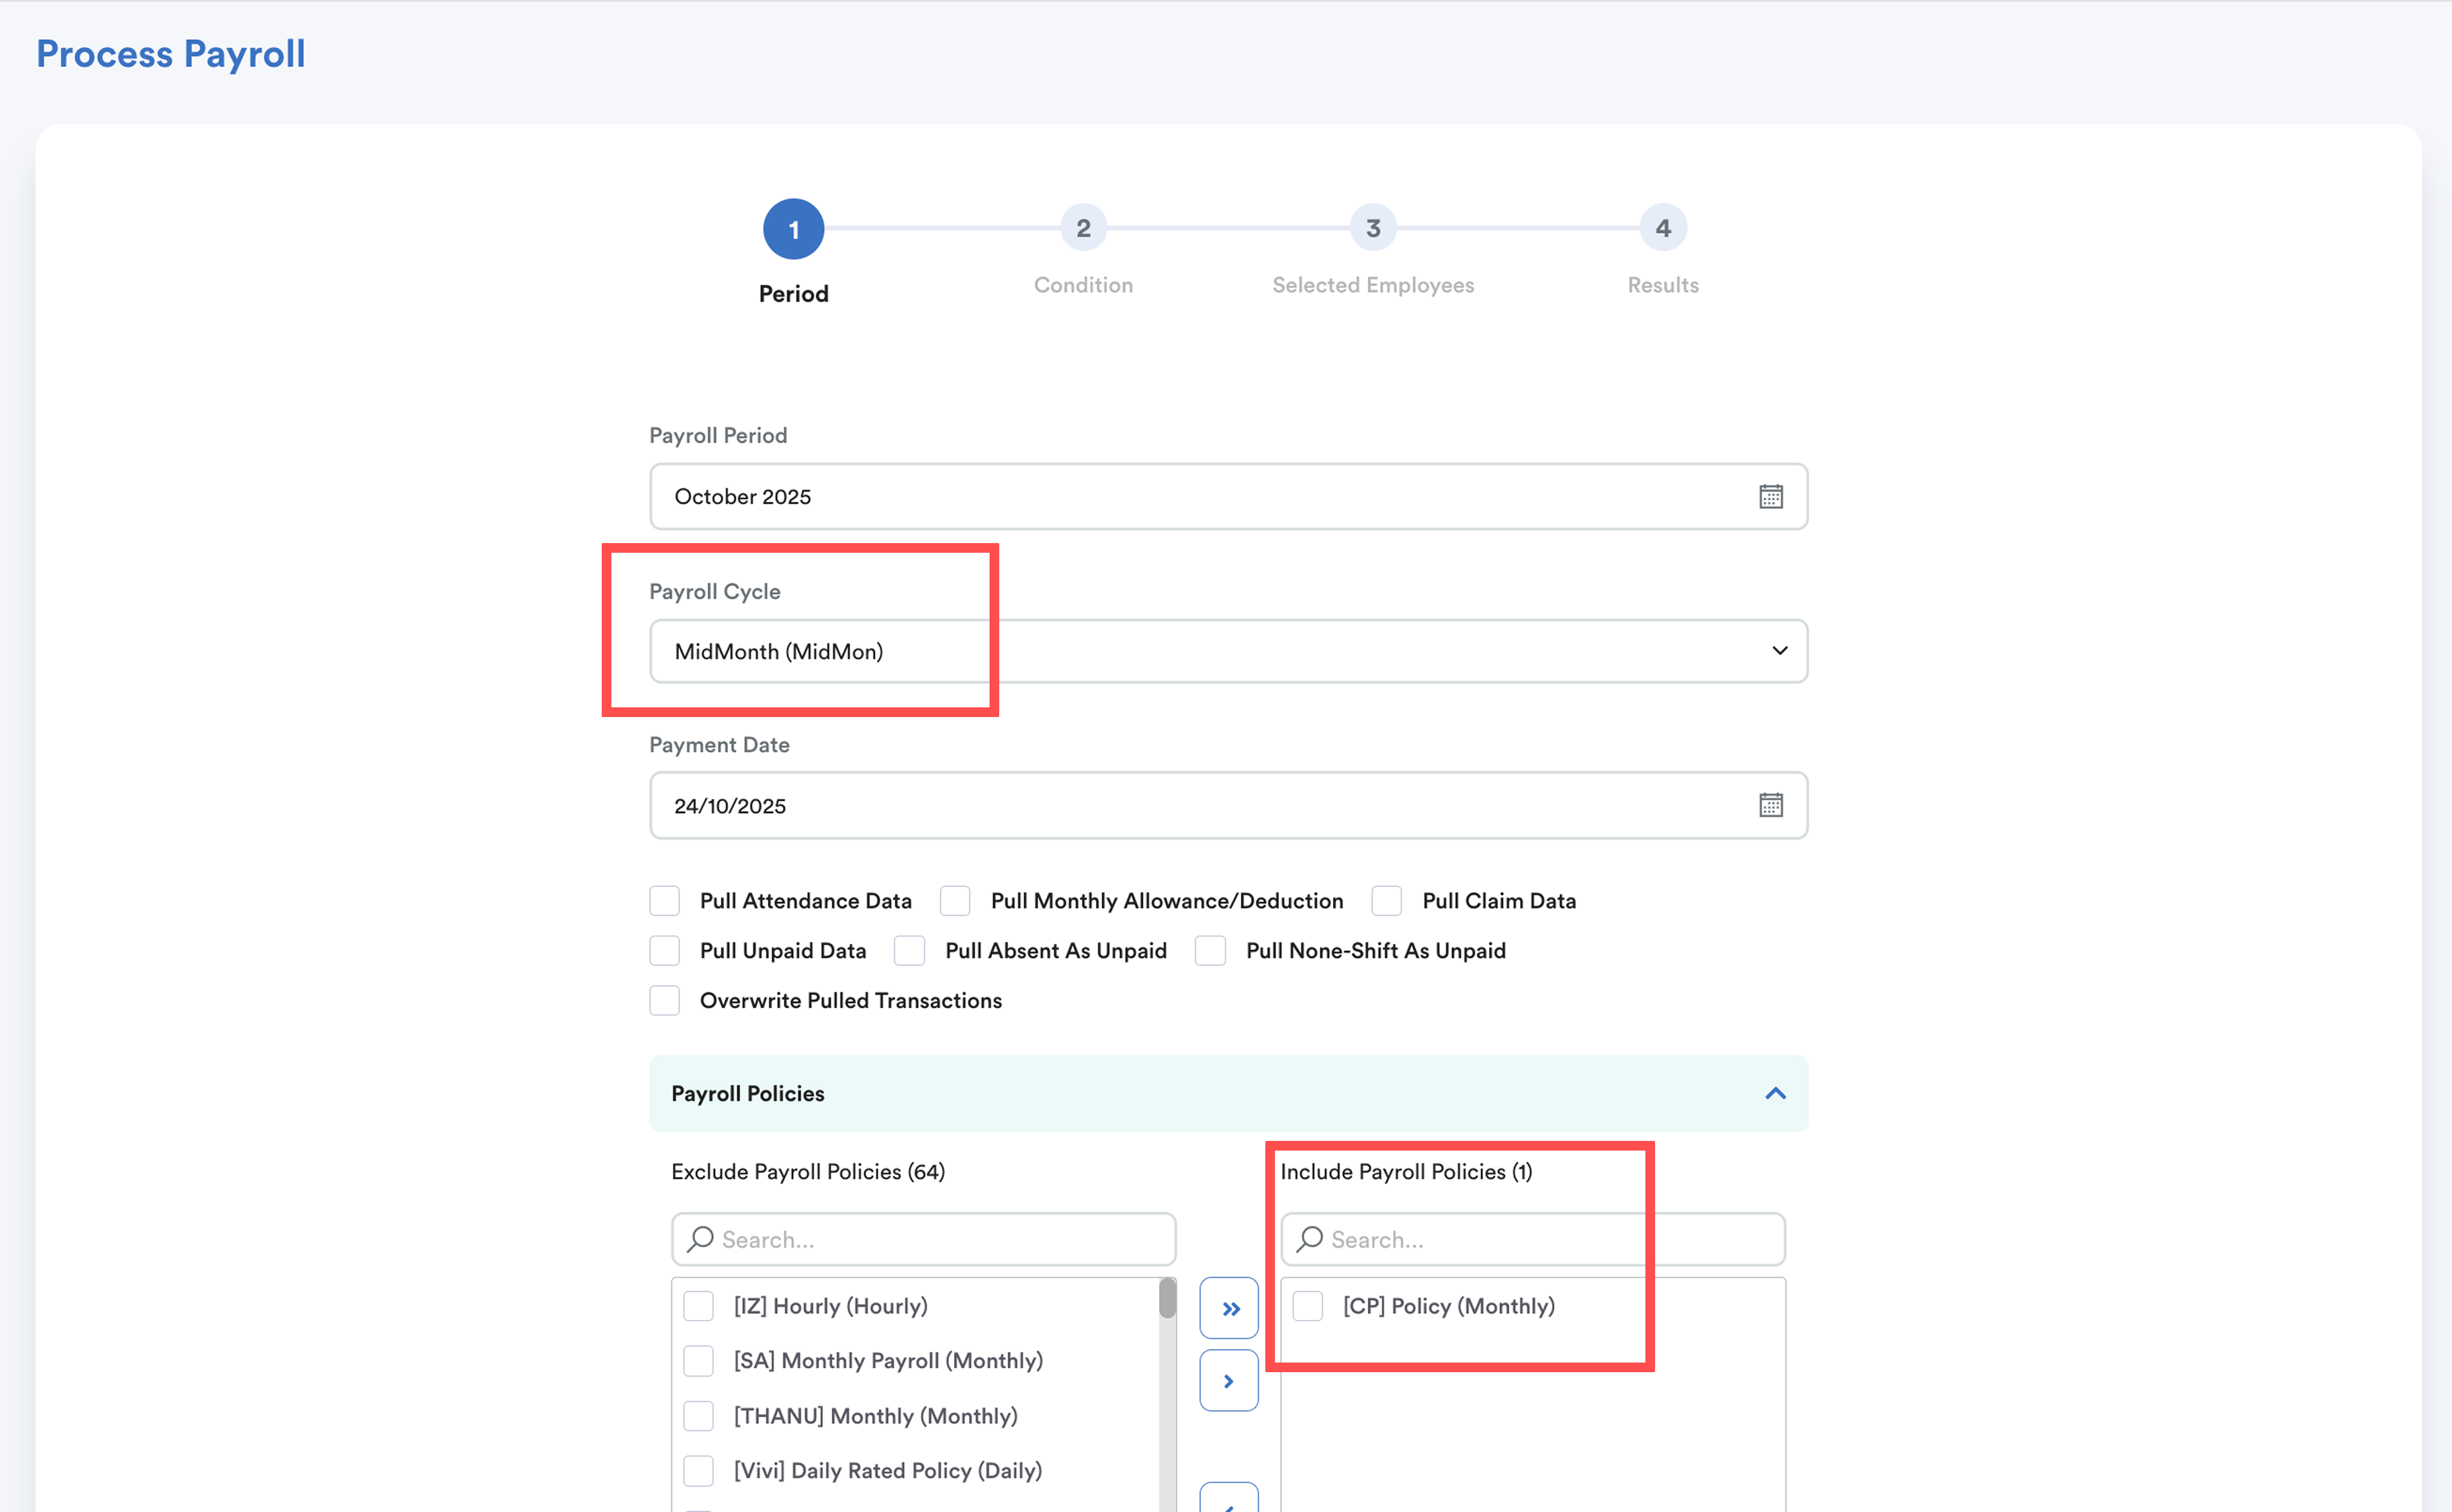Click the search icon in Exclude Payroll Policies
The image size is (2452, 1512).
tap(701, 1239)
